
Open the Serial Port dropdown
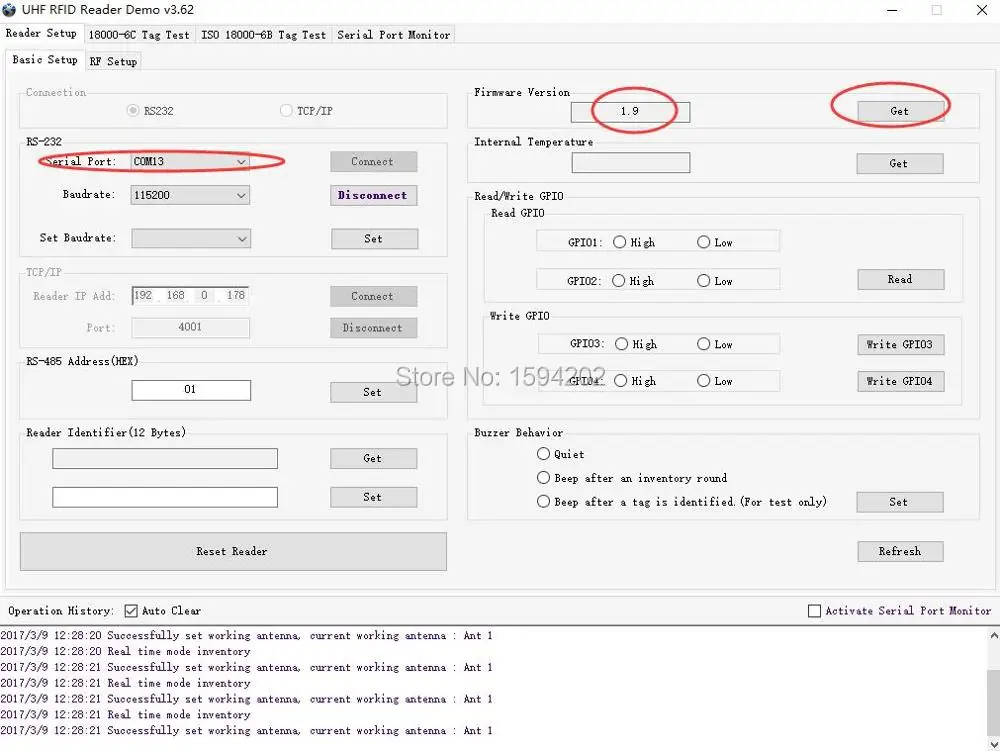tap(241, 162)
